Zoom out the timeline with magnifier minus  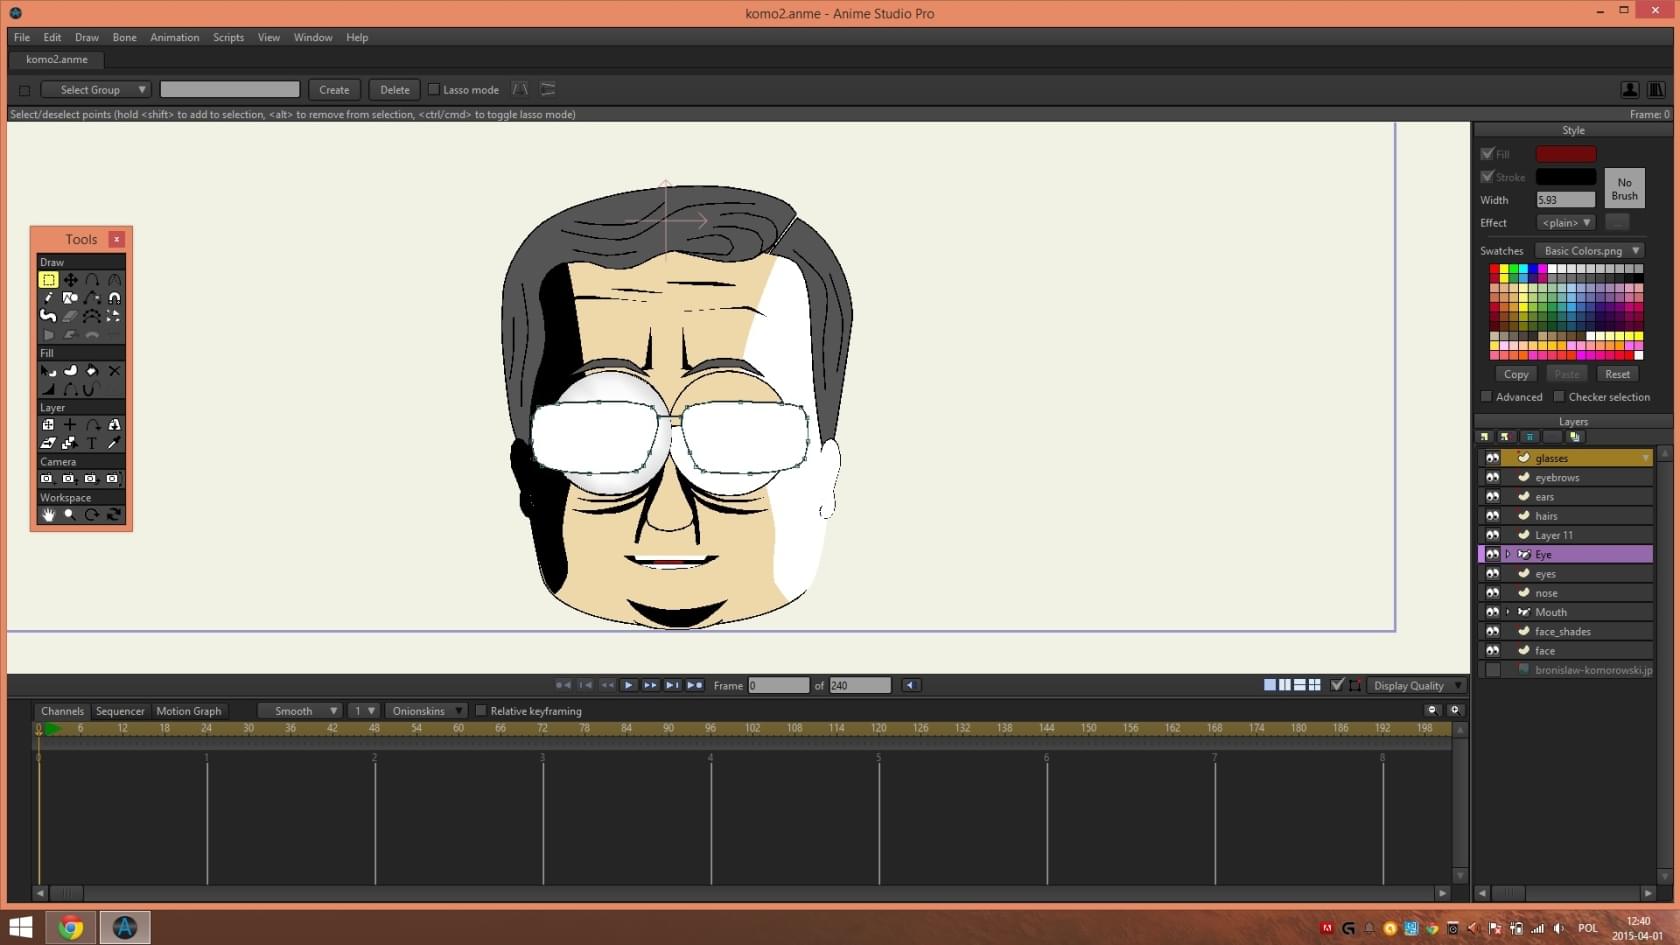1432,710
